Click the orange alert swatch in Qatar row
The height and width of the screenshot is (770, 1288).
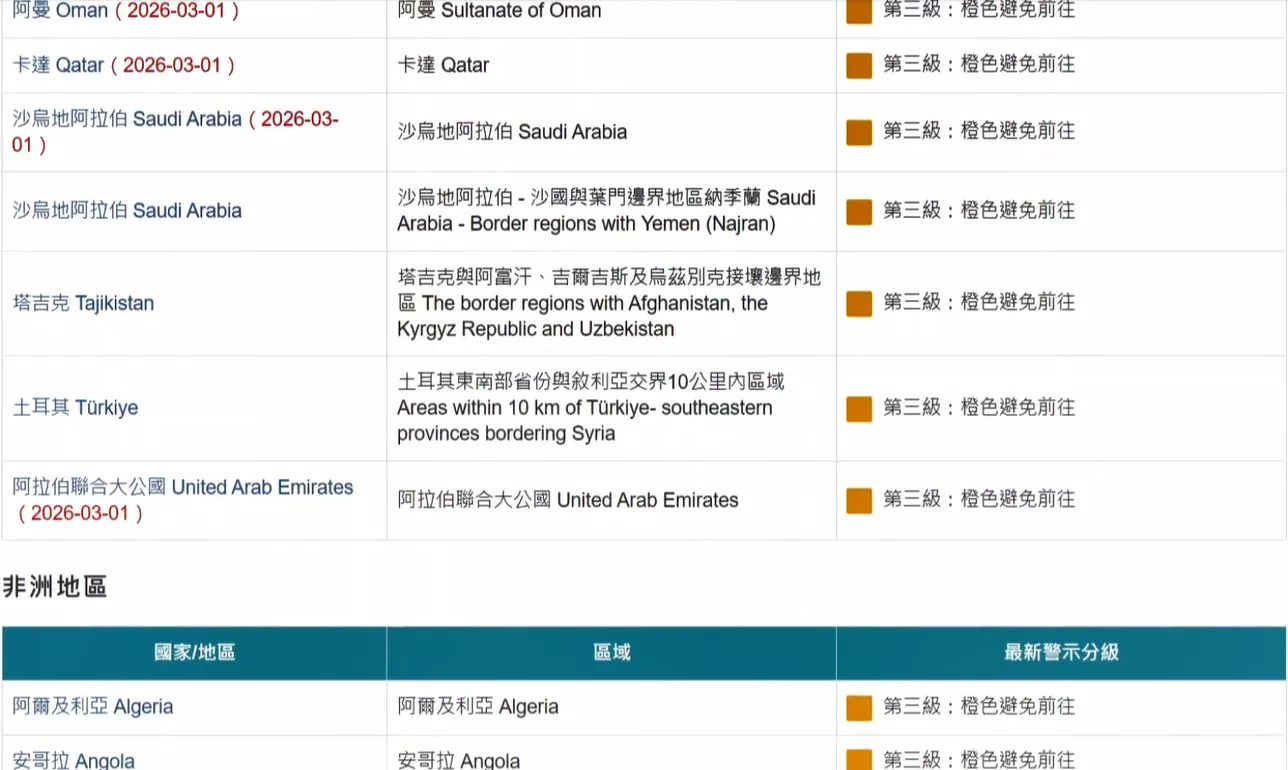pyautogui.click(x=859, y=65)
